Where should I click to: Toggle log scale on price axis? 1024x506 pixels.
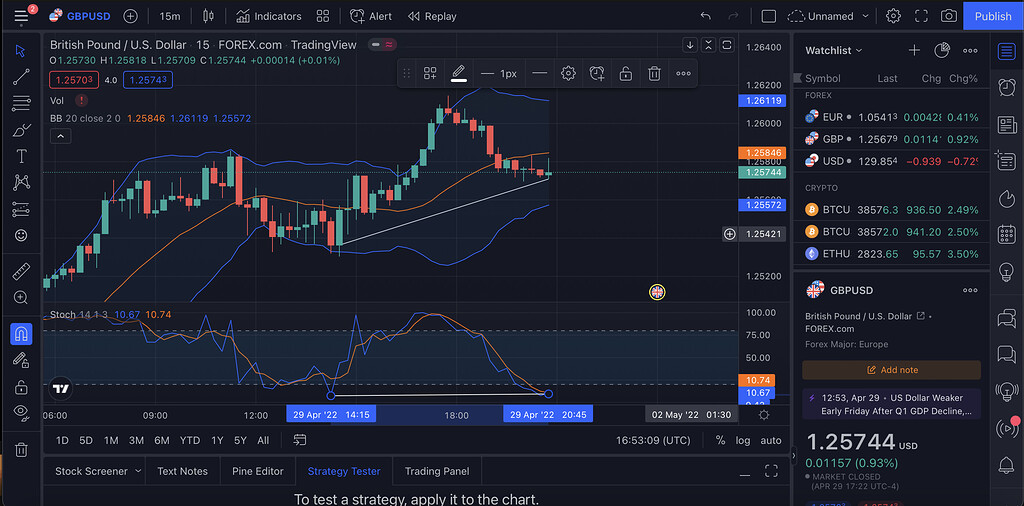coord(743,440)
